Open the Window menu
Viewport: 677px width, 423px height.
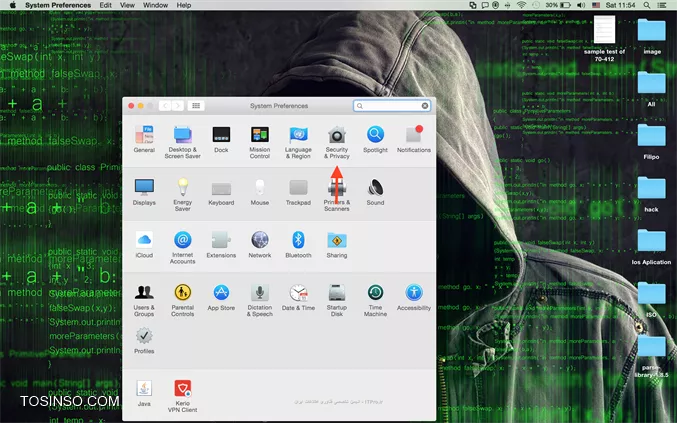(x=155, y=5)
